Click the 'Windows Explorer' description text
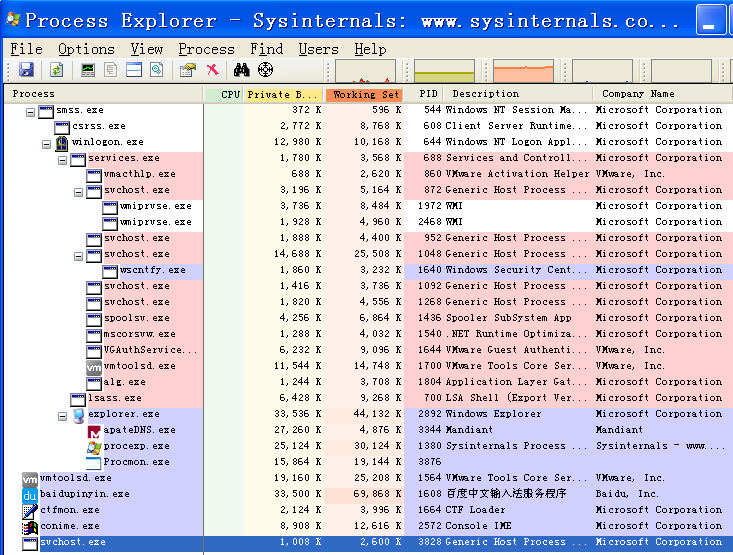 (x=493, y=414)
